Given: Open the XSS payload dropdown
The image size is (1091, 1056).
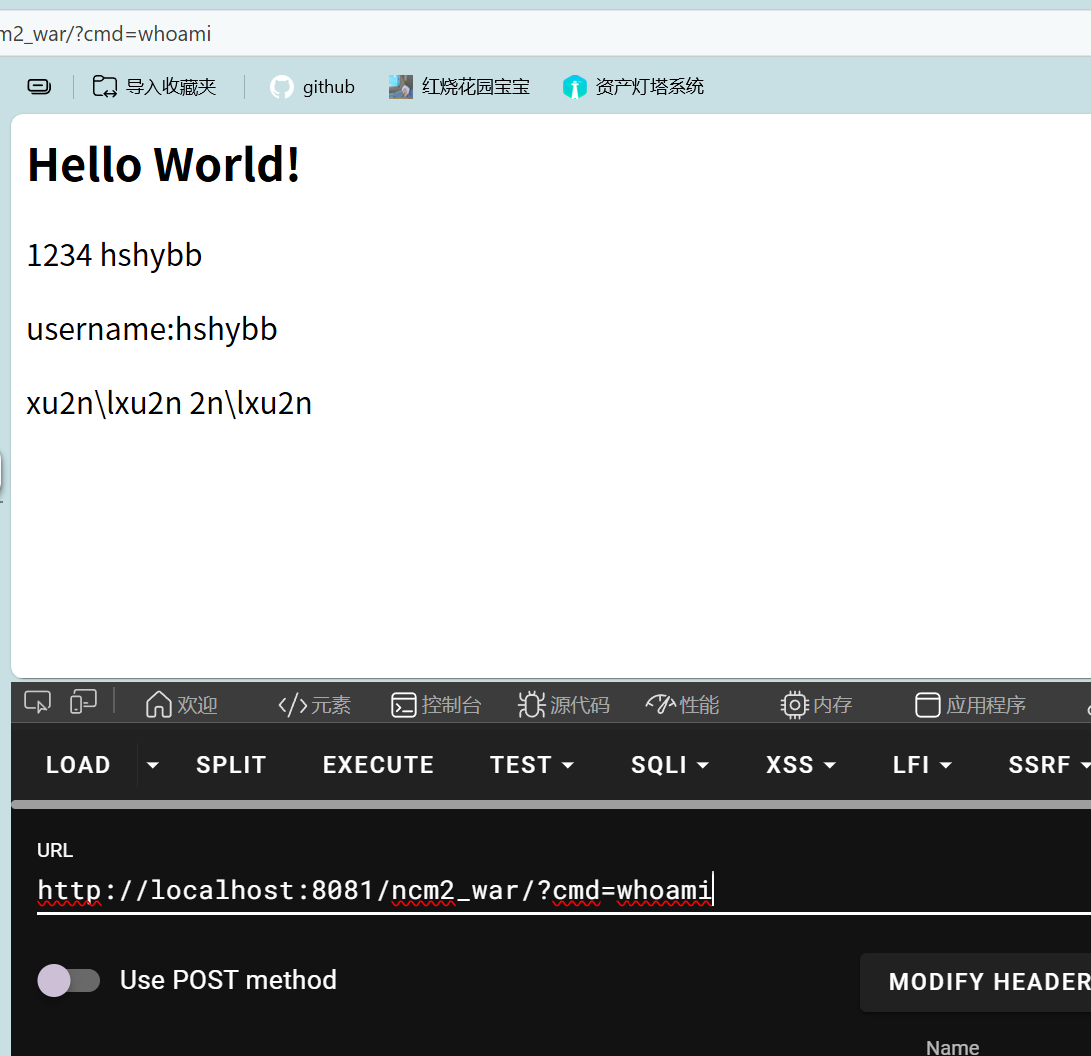Looking at the screenshot, I should (800, 765).
